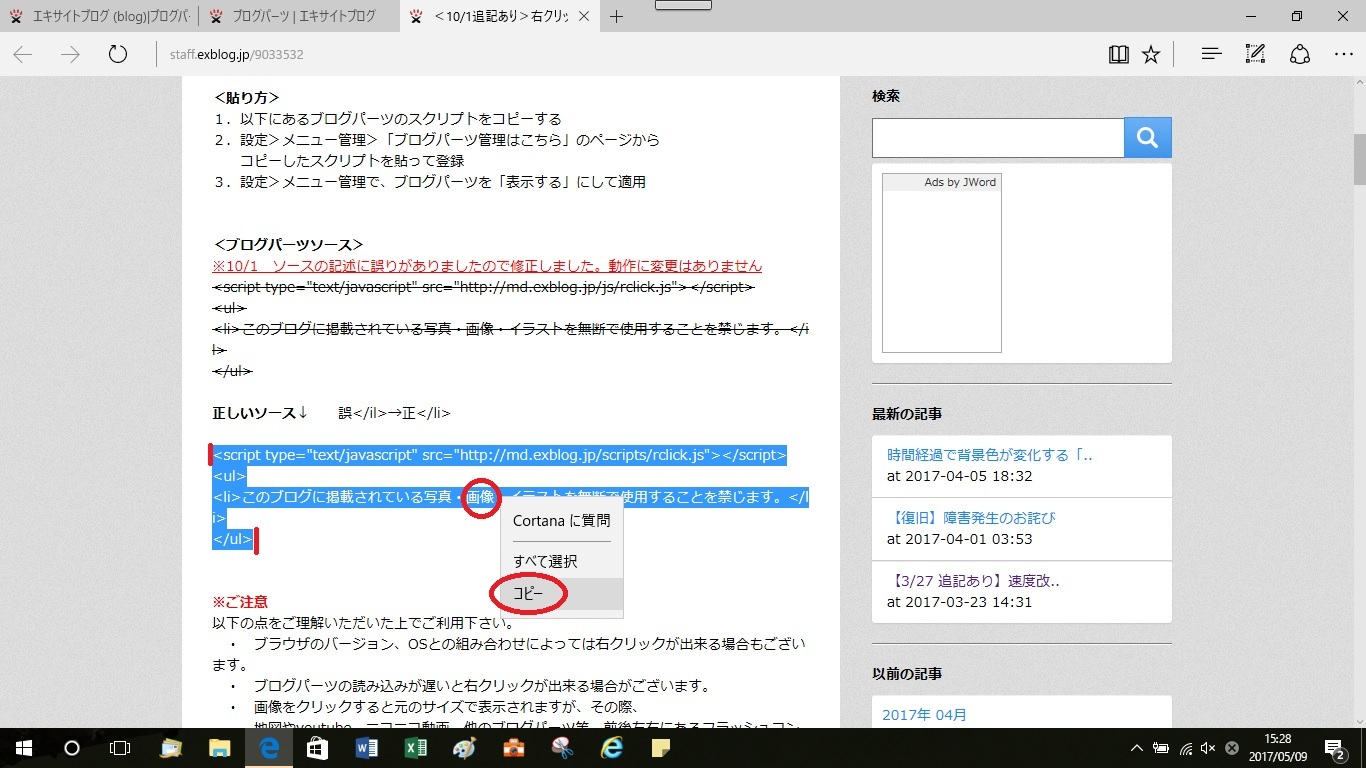
Task: Click the 以前の記事 sidebar heading
Action: coord(907,674)
